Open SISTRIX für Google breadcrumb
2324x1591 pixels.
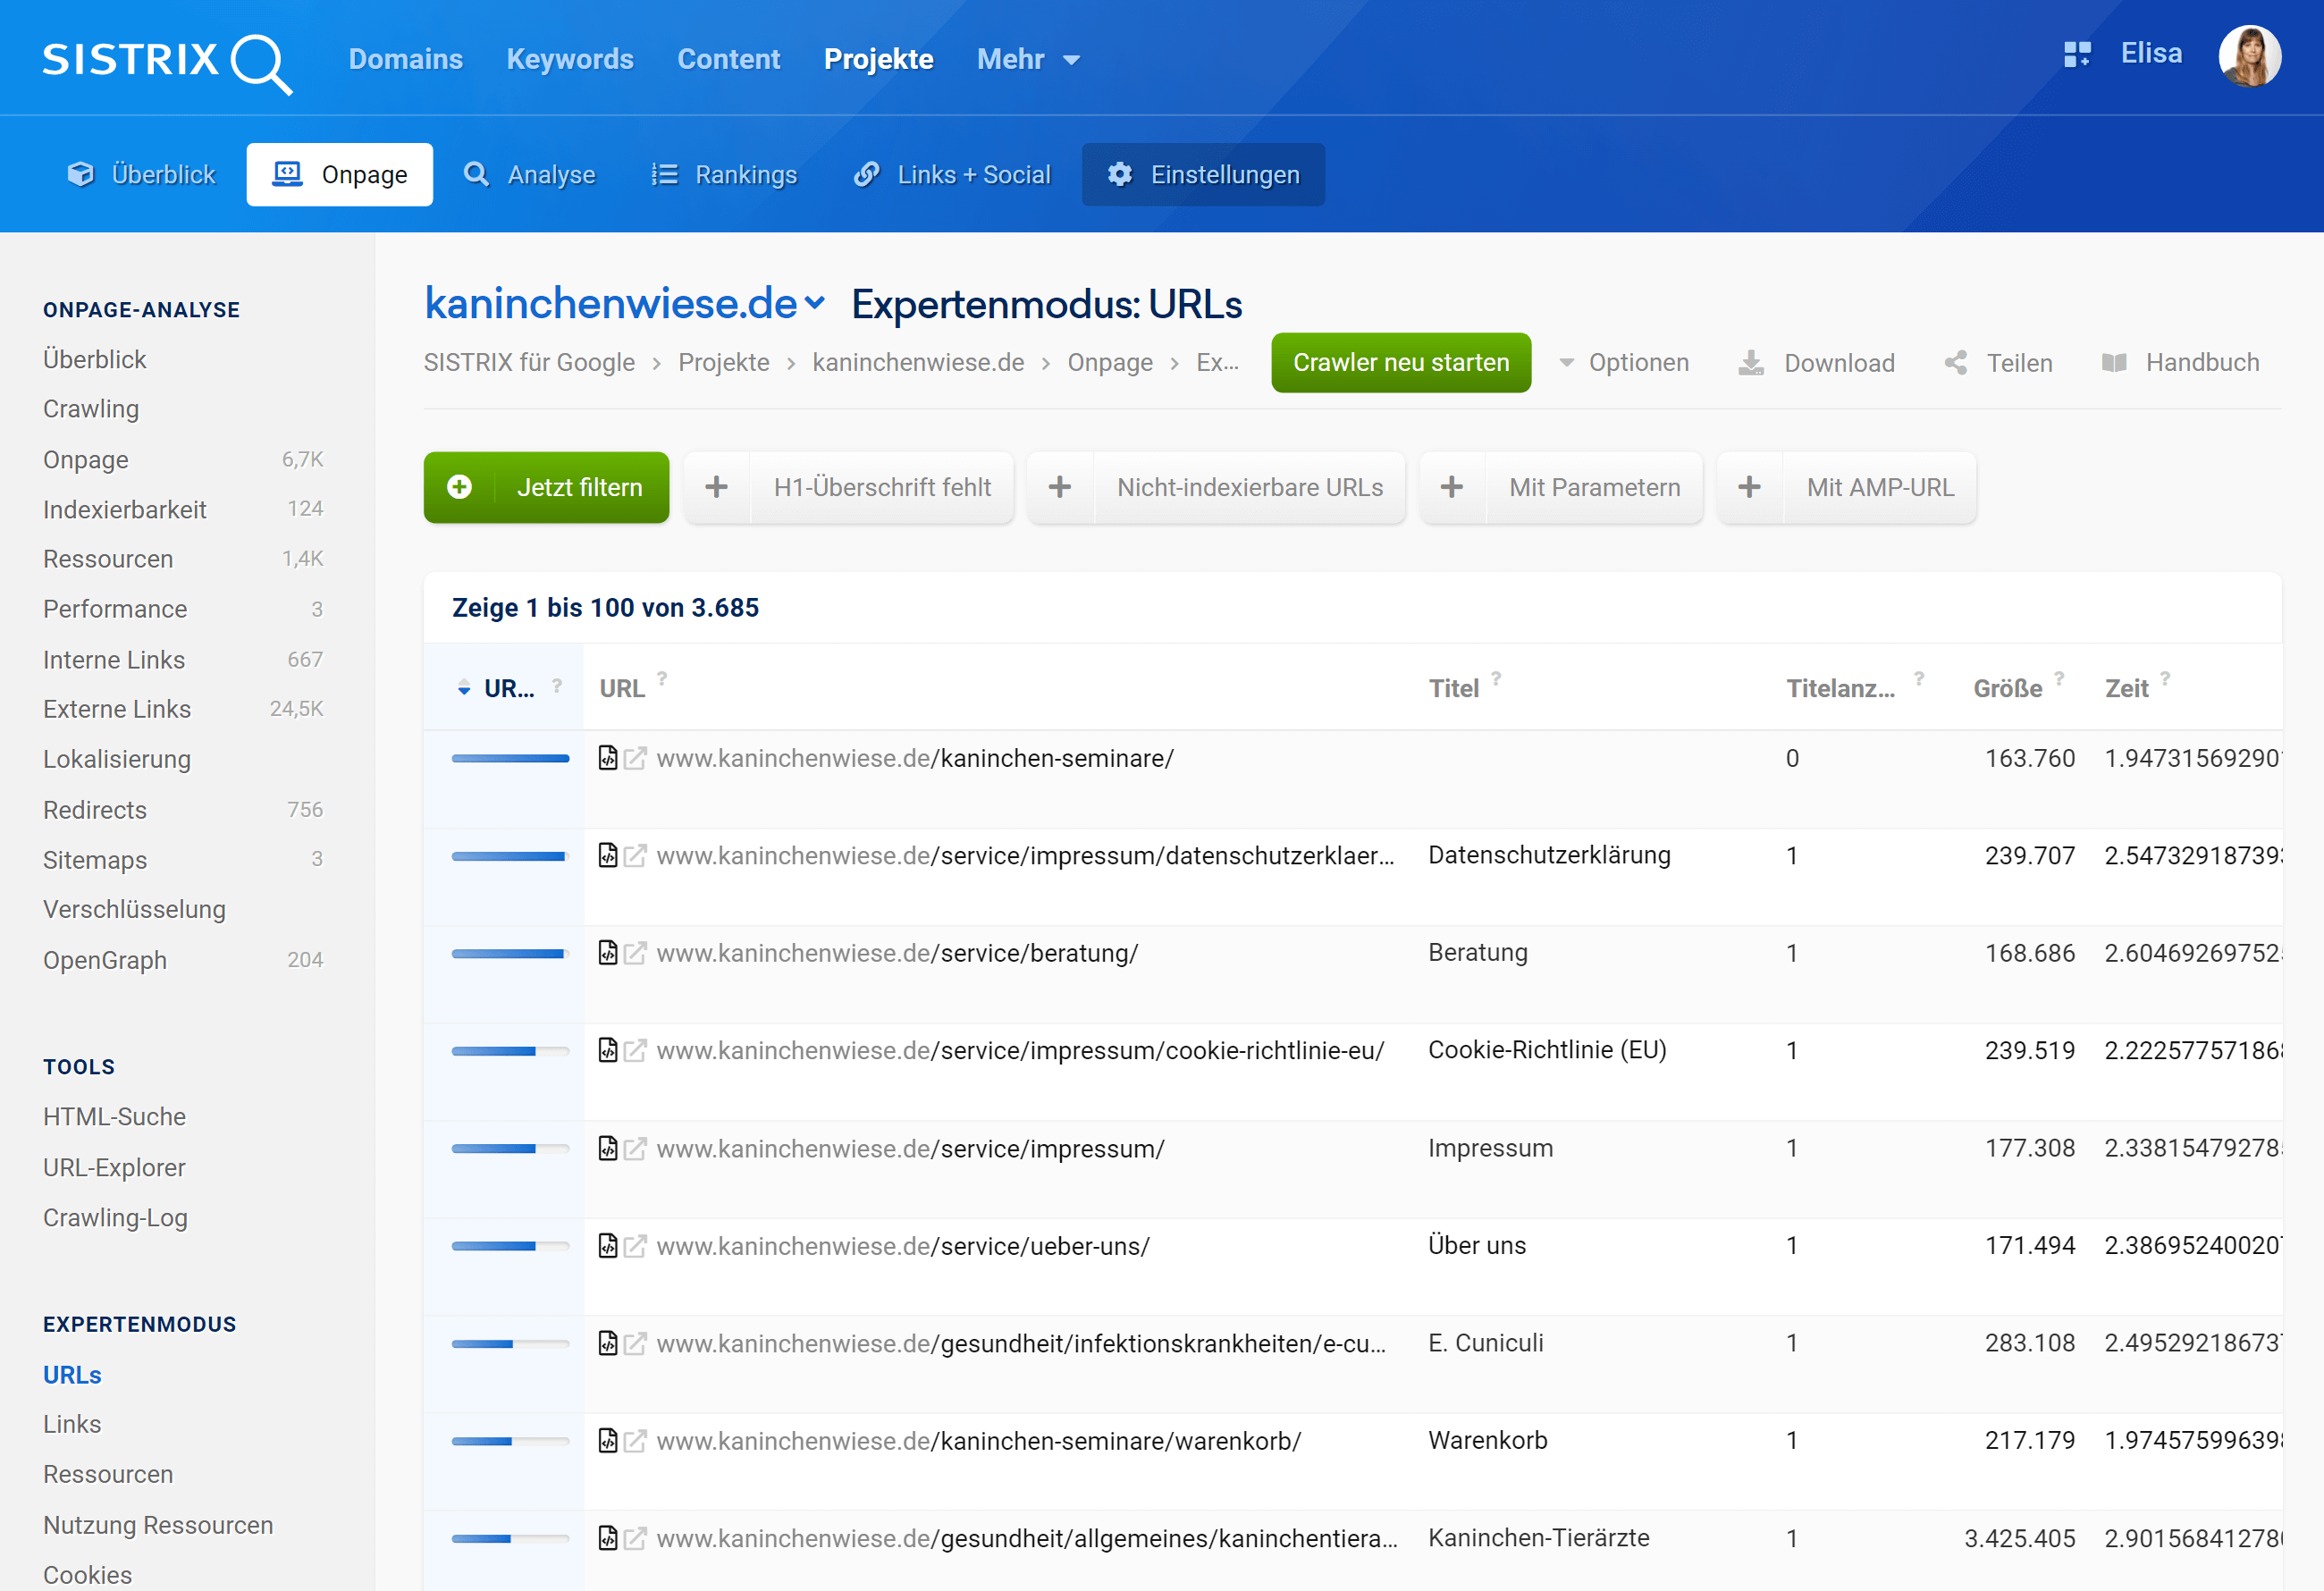[529, 363]
